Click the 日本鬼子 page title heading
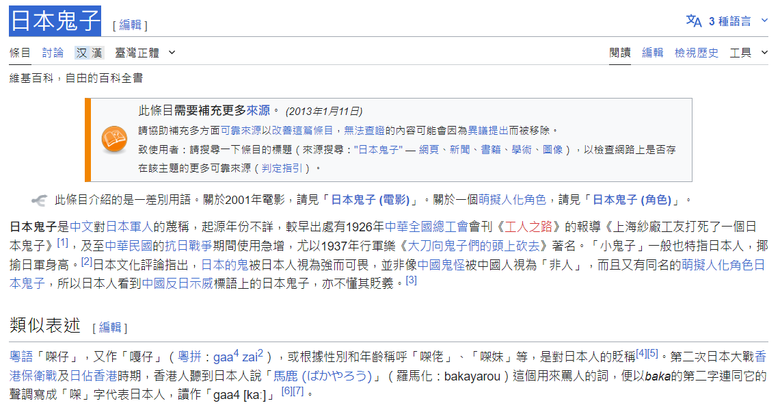 (55, 21)
